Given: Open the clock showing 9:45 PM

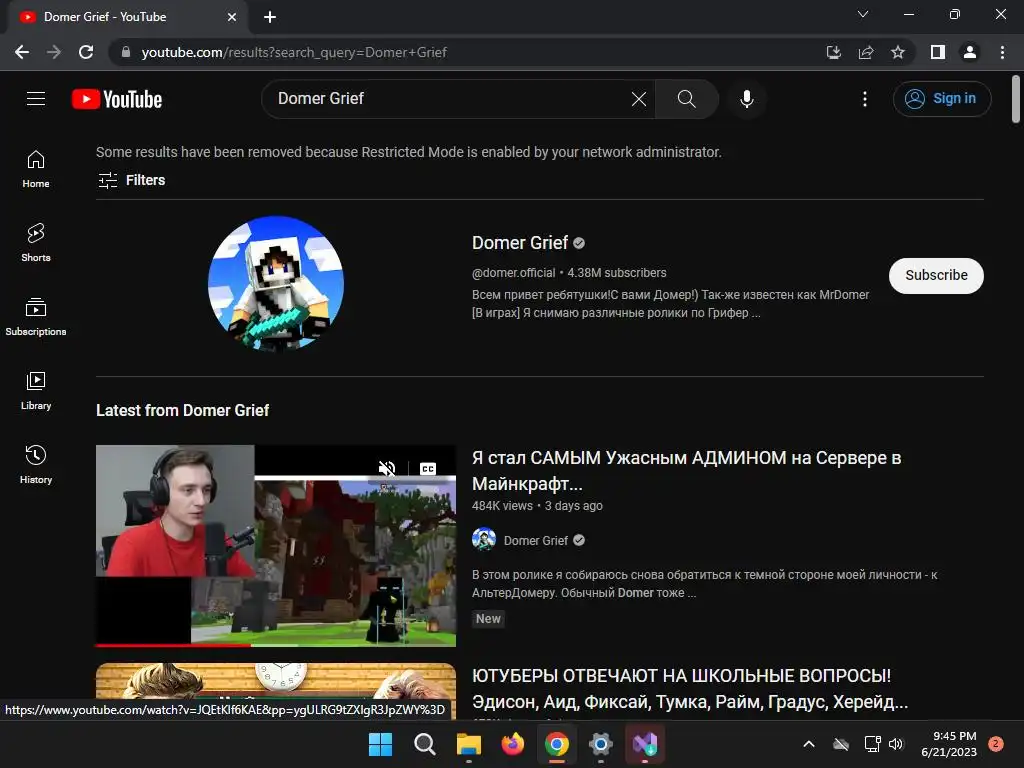Looking at the screenshot, I should 949,744.
